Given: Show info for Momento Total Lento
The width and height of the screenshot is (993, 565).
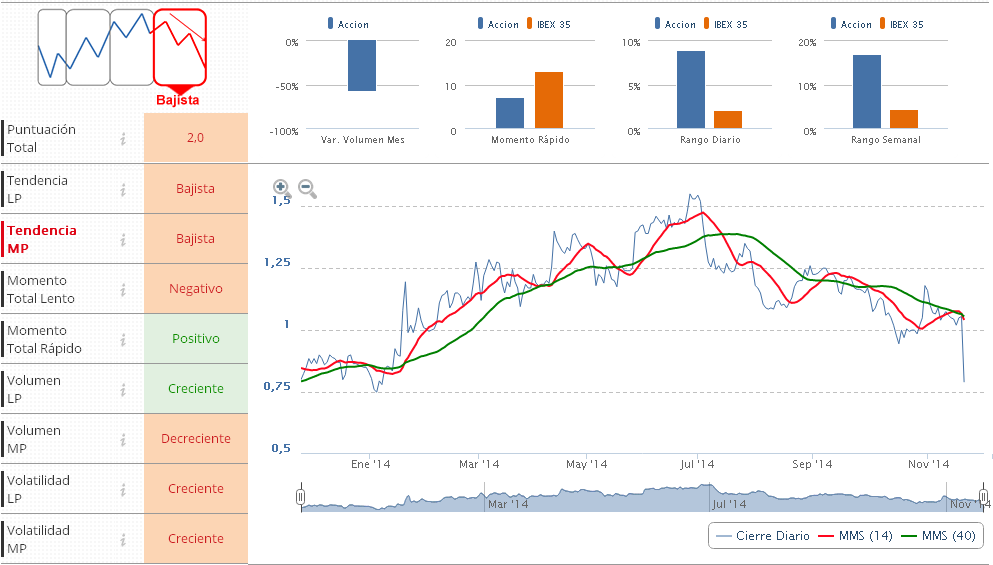Looking at the screenshot, I should point(122,289).
